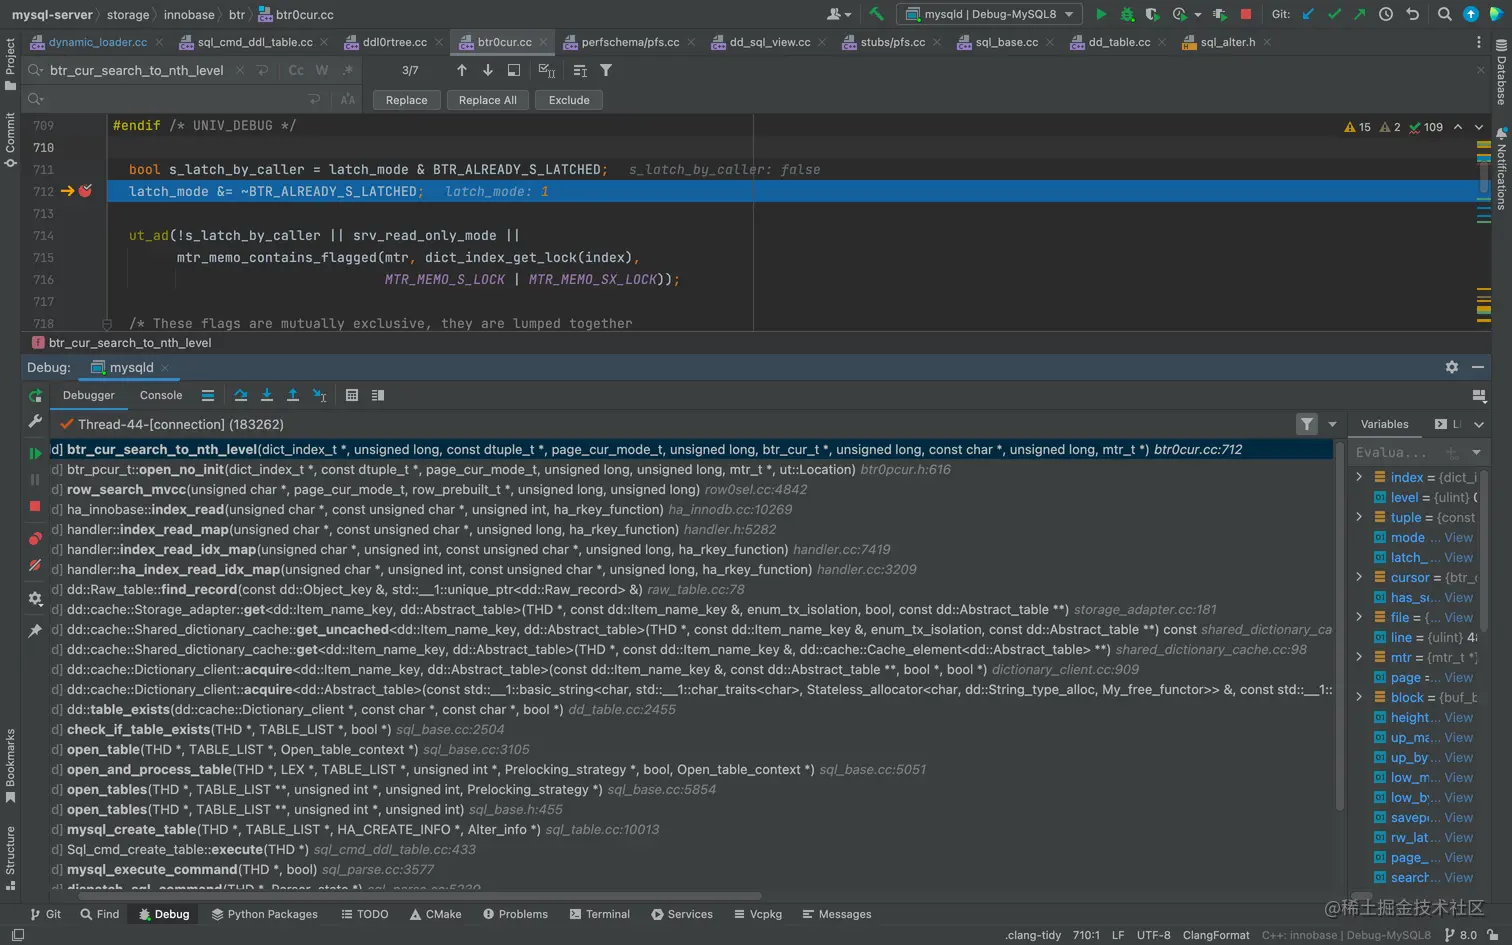Image resolution: width=1512 pixels, height=945 pixels.
Task: Run mysqld with the green play button
Action: click(1101, 14)
